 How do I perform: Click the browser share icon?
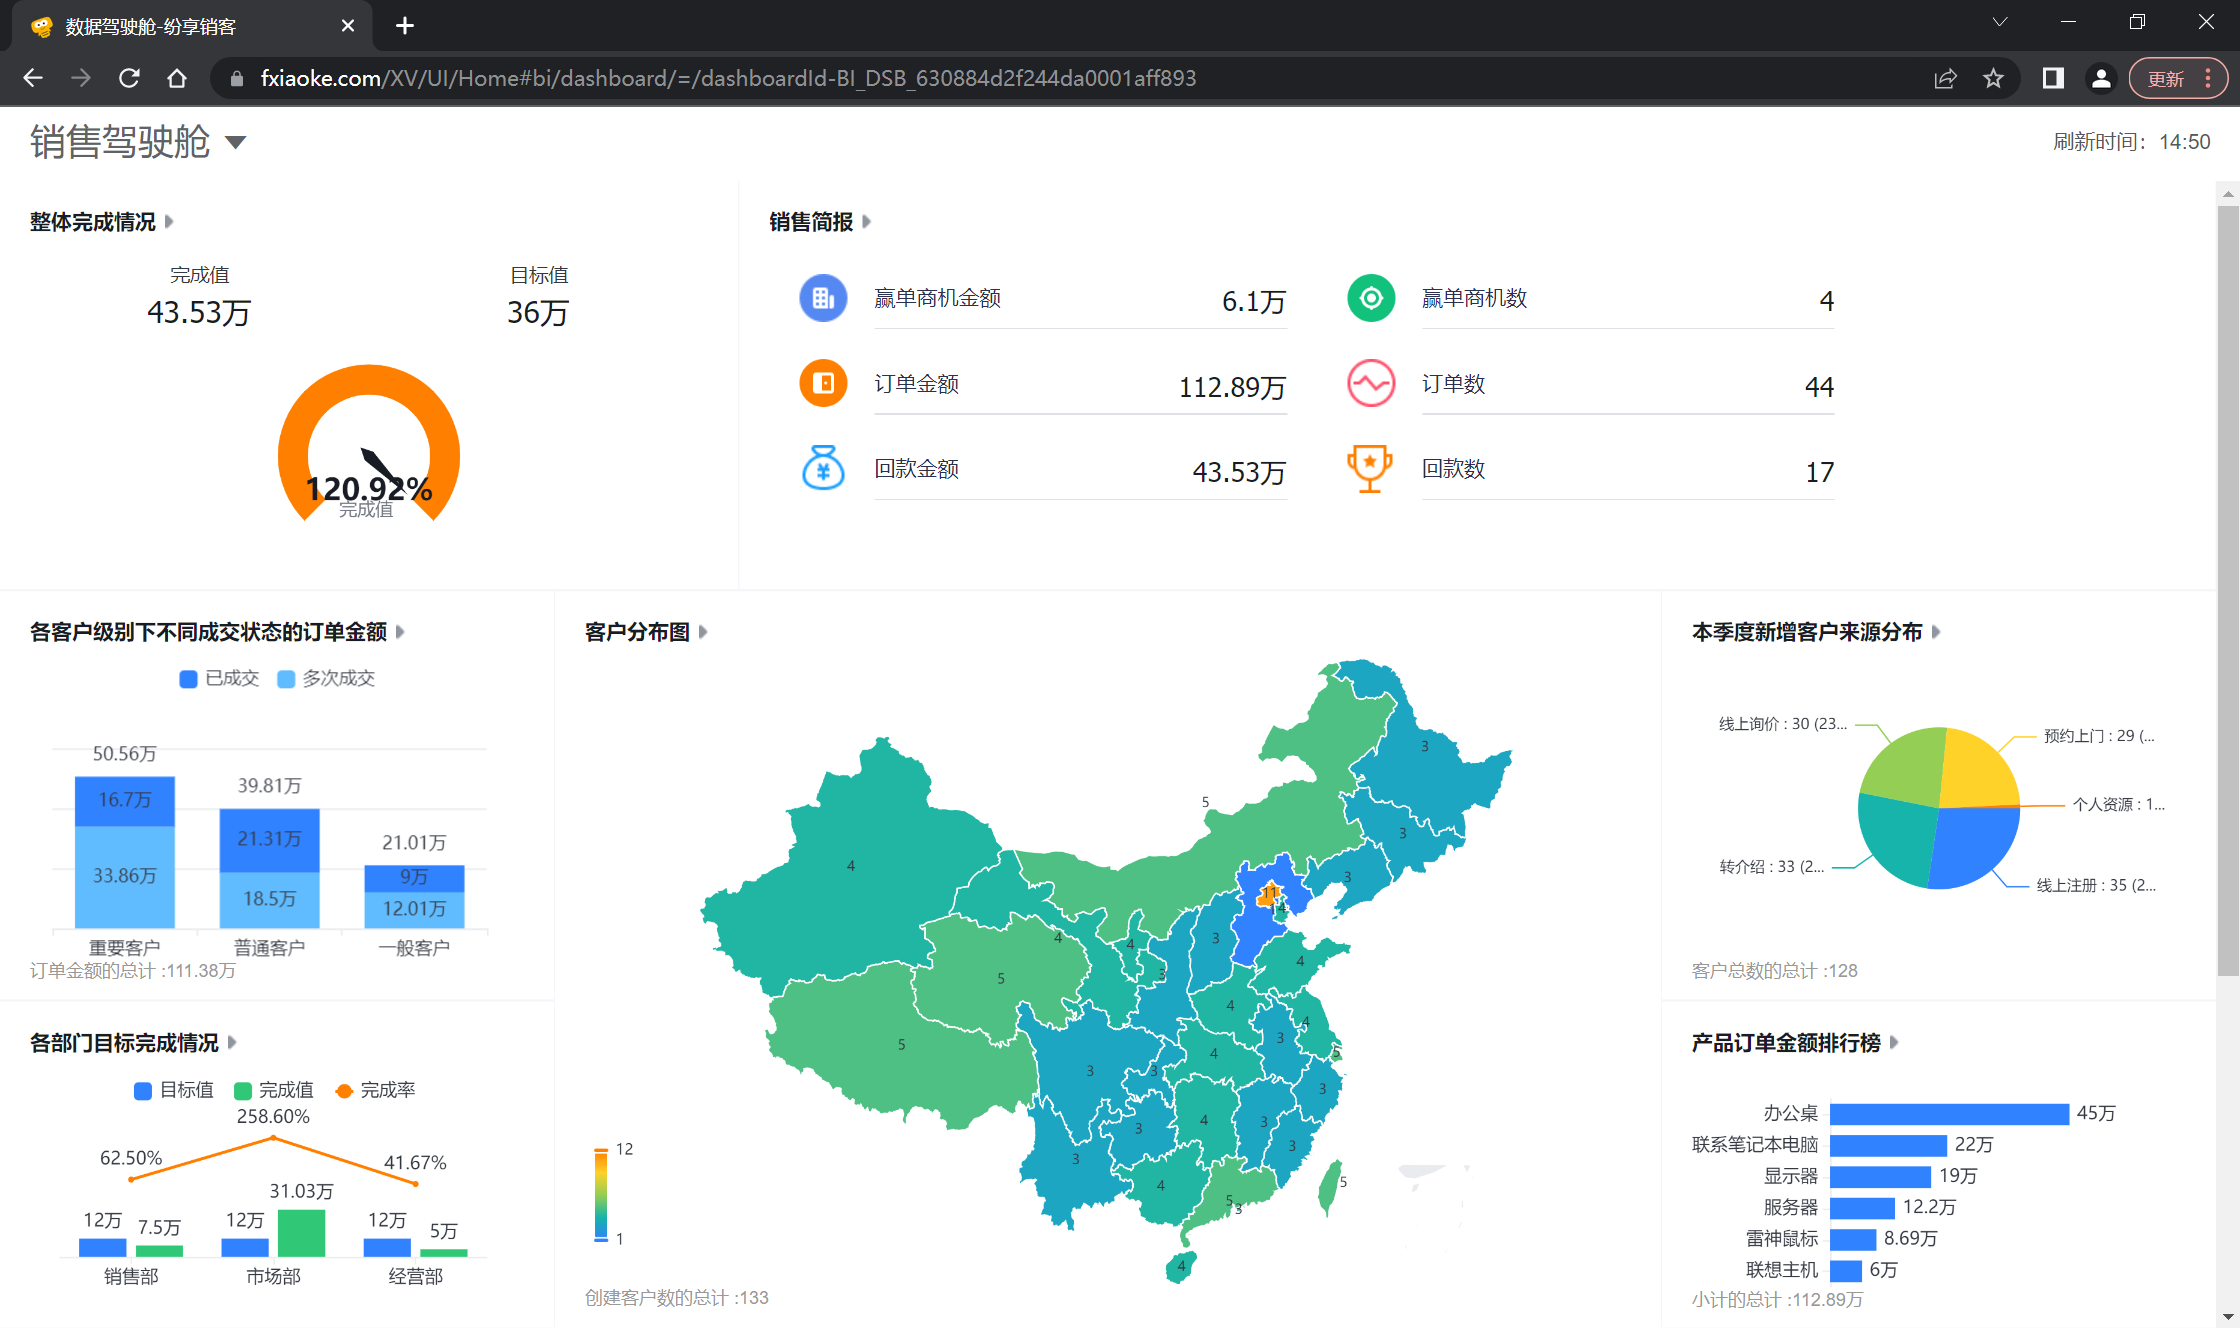(x=1945, y=78)
